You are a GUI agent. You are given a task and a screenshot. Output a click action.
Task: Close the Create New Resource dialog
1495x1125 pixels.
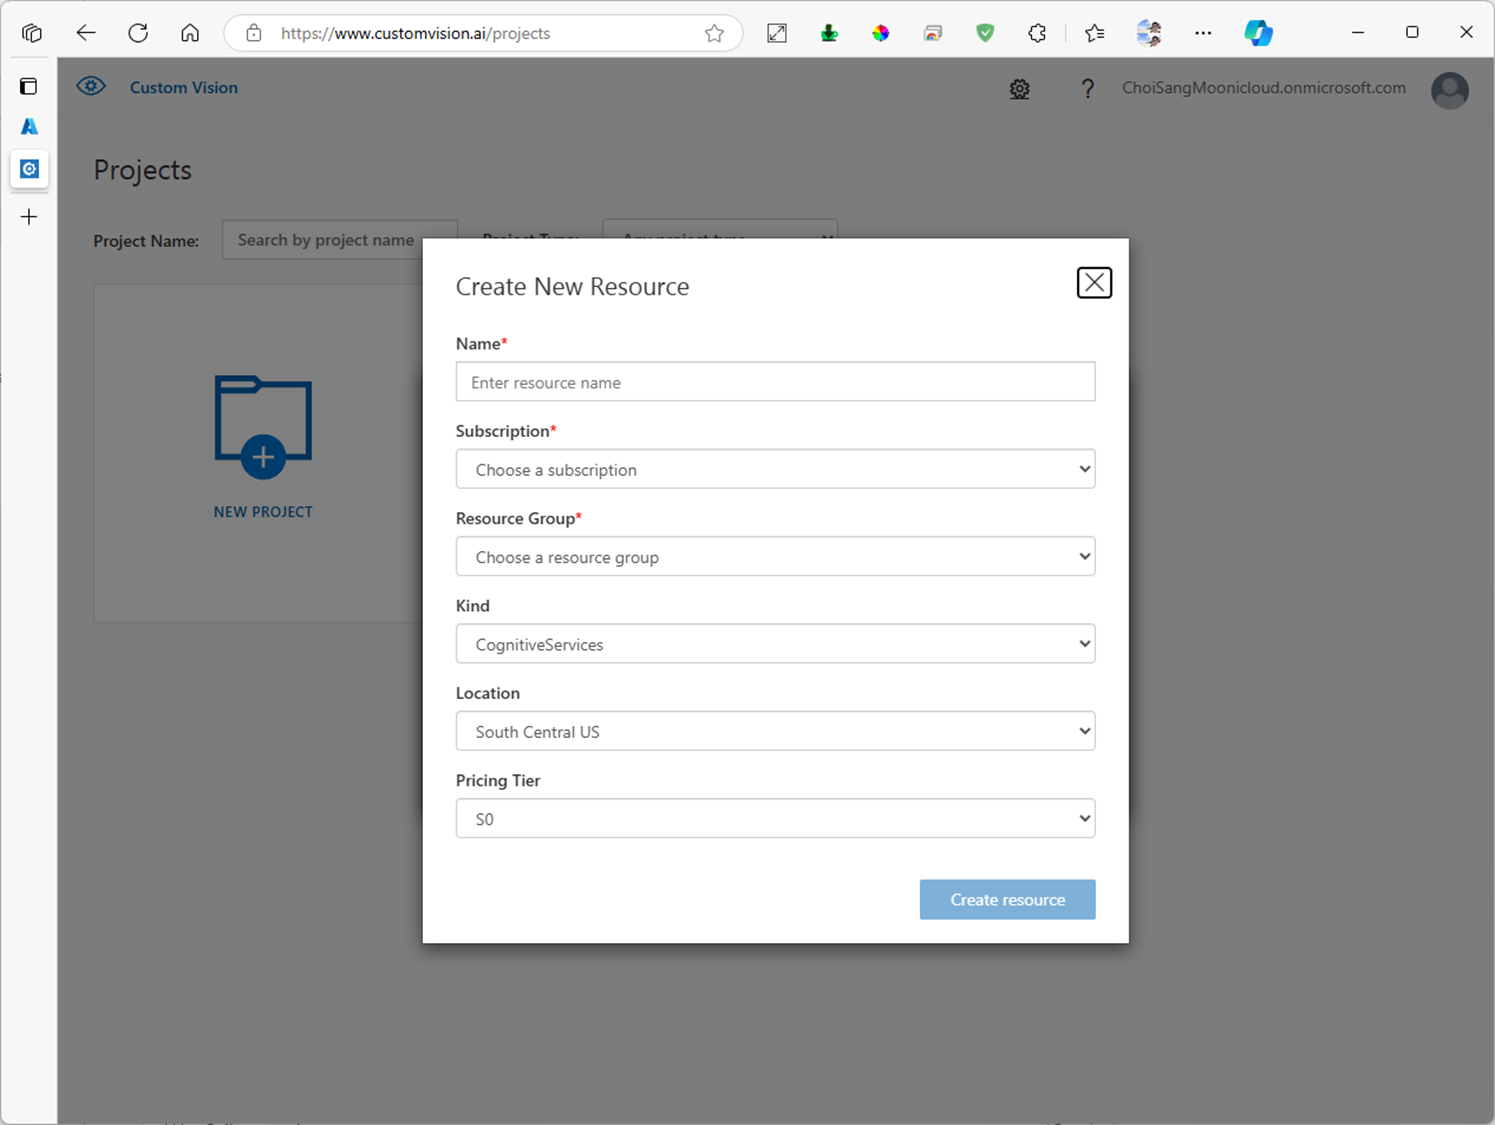click(1094, 283)
